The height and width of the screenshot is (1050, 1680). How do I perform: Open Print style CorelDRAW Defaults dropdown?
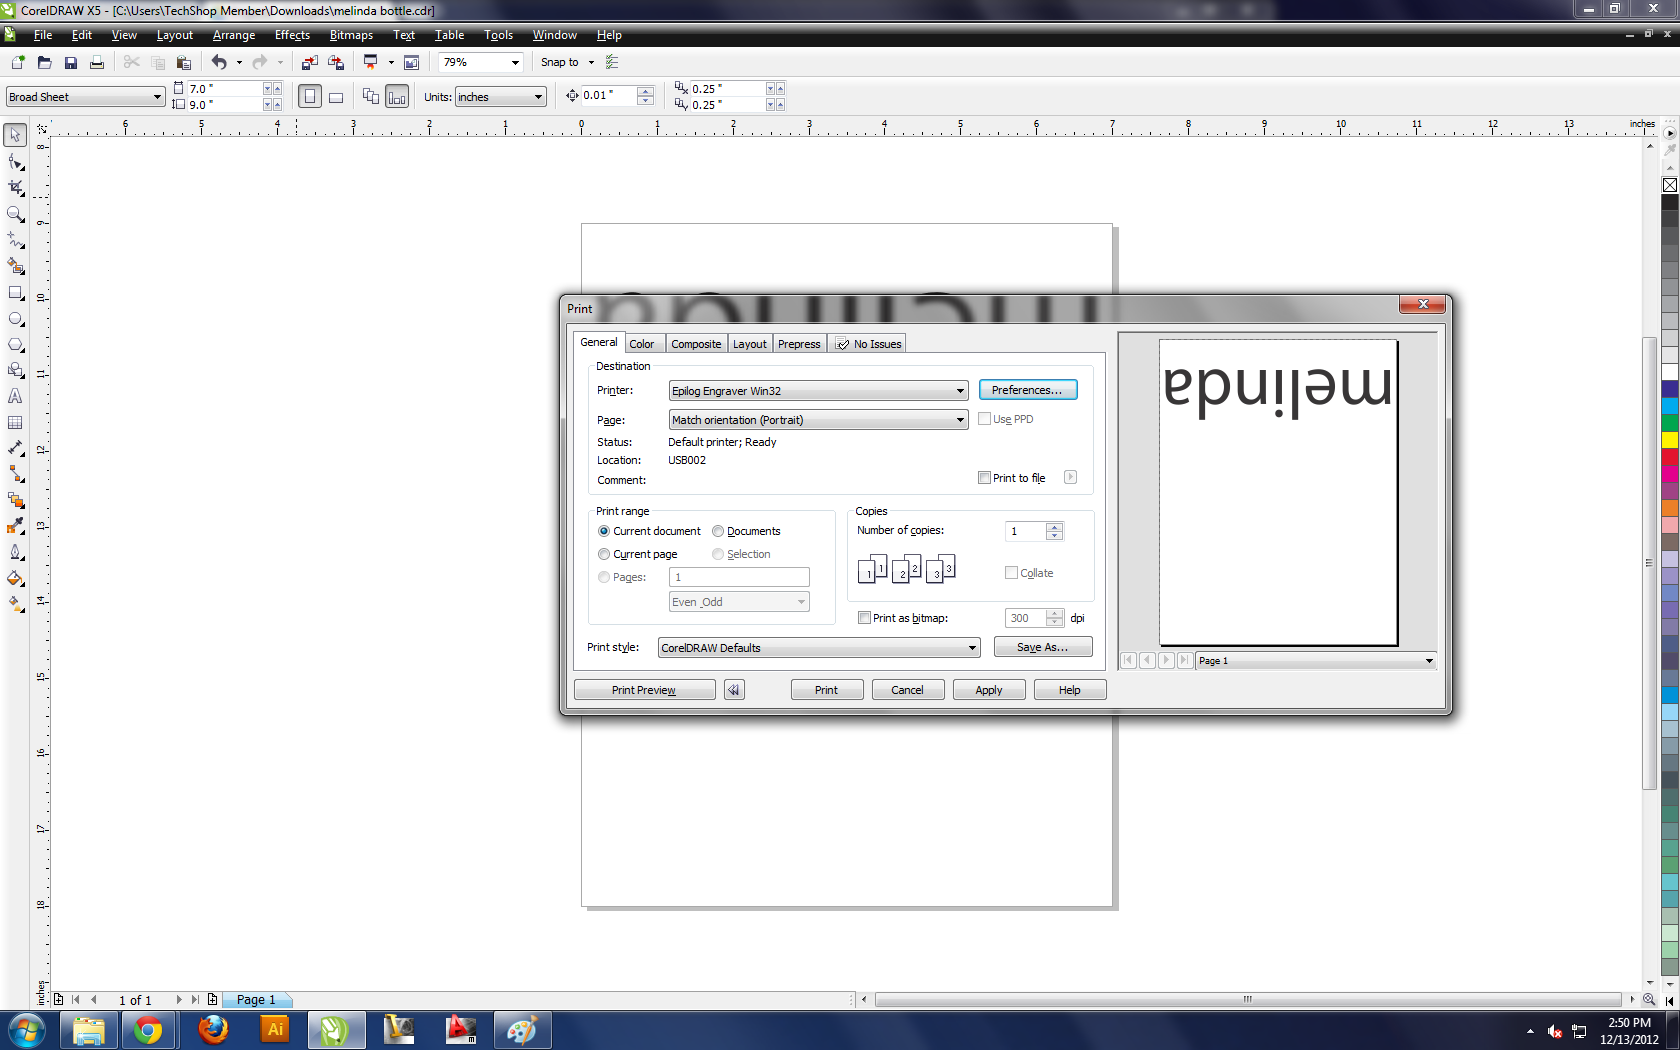pyautogui.click(x=819, y=648)
